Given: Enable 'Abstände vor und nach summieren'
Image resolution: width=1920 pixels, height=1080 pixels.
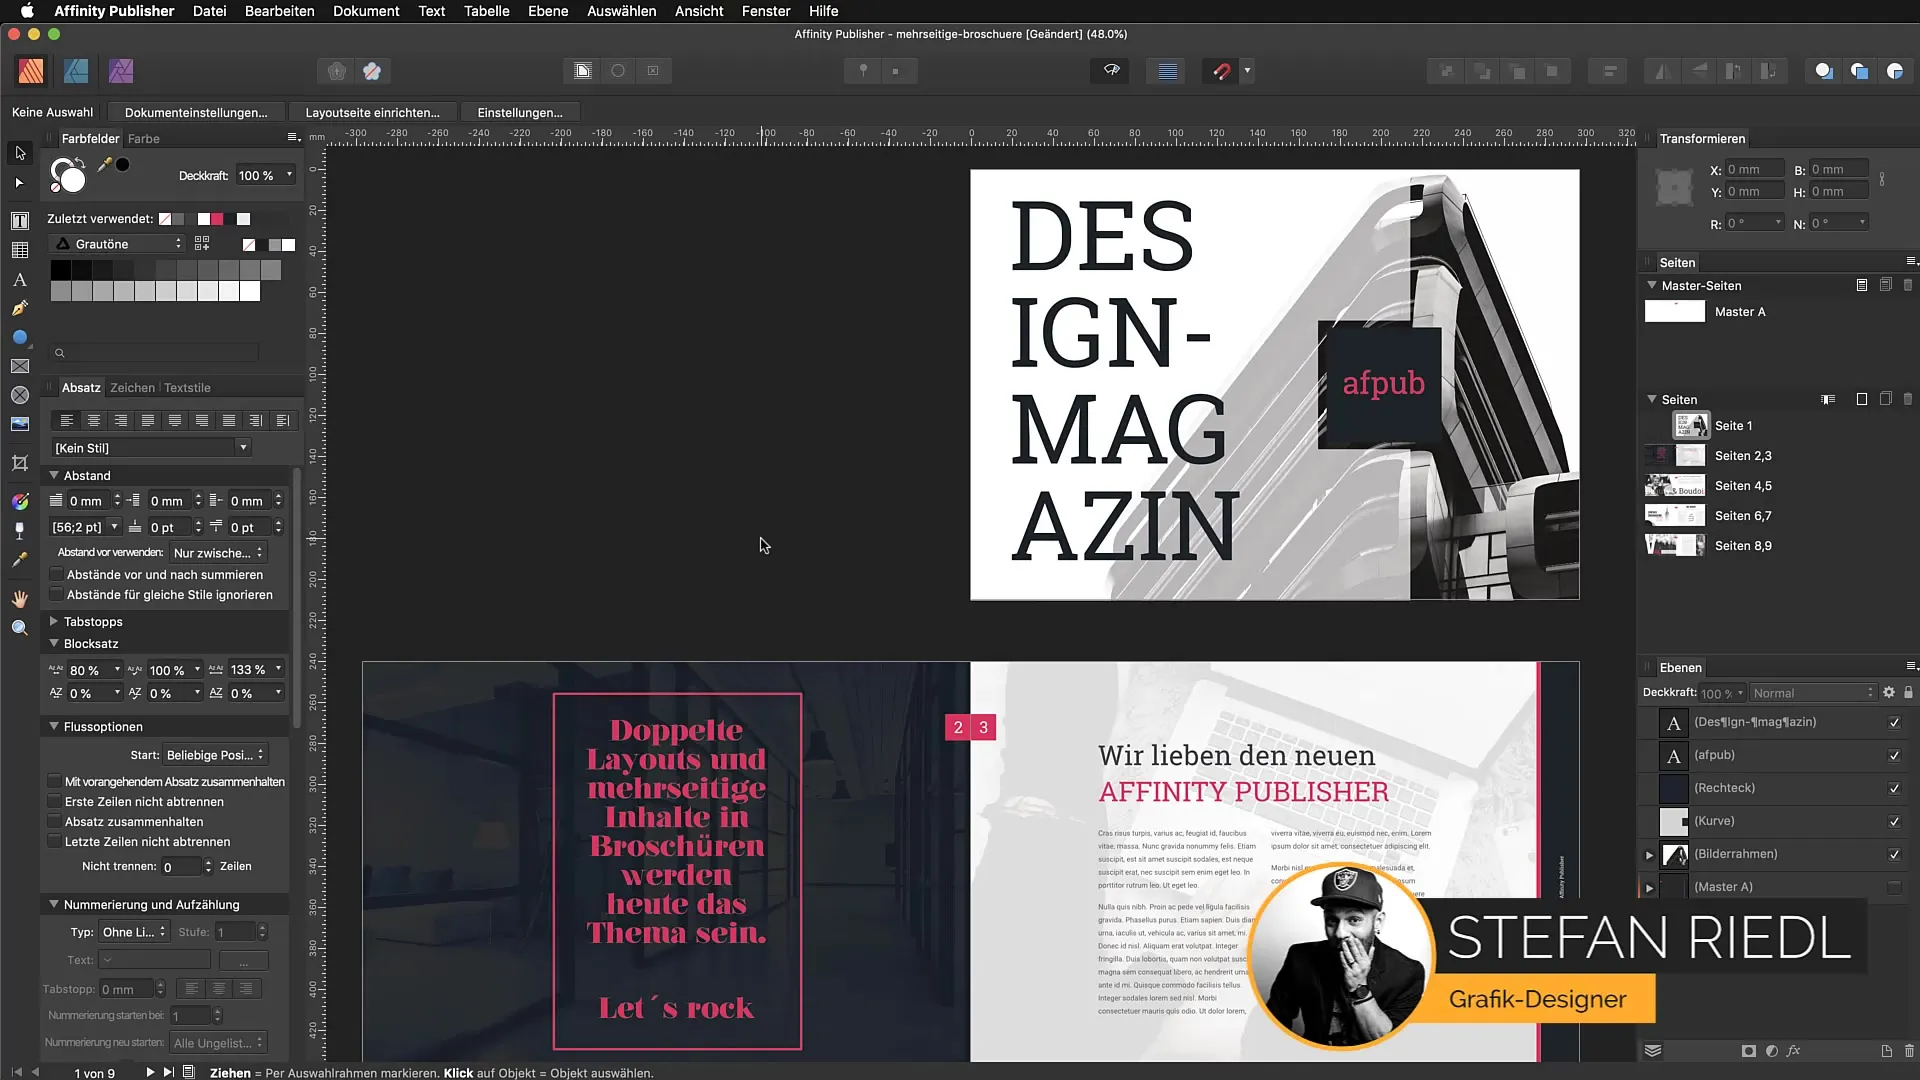Looking at the screenshot, I should pyautogui.click(x=56, y=575).
